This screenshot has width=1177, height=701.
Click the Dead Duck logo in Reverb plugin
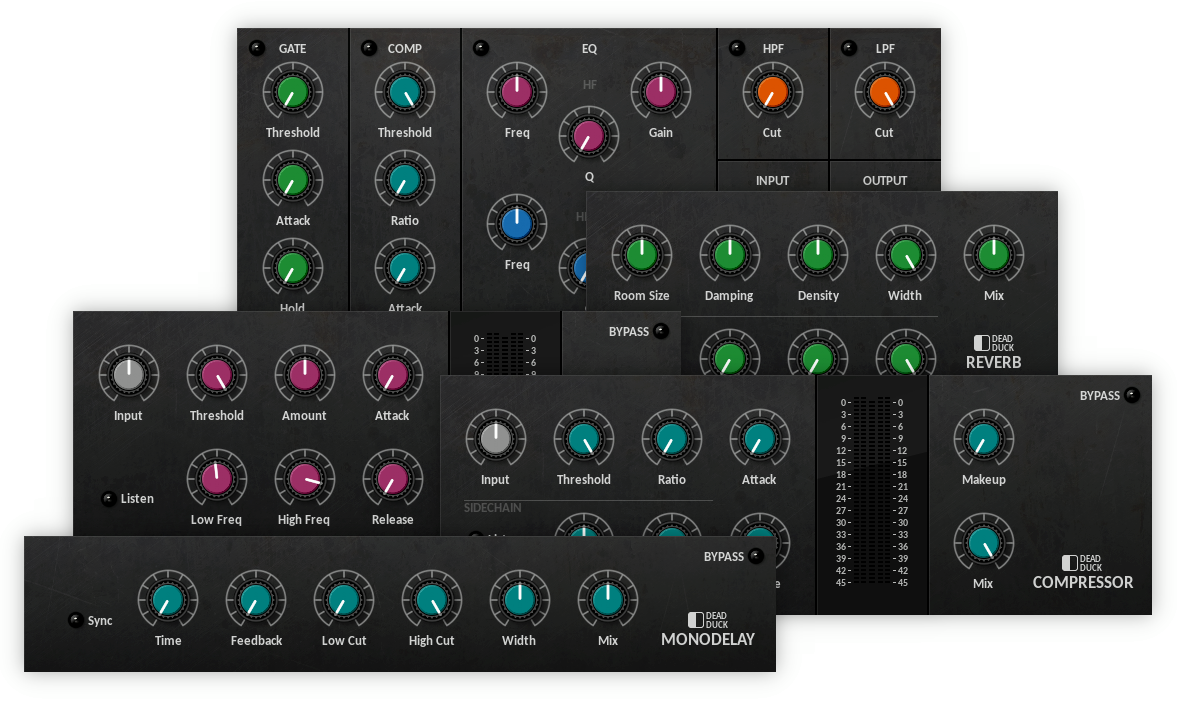993,343
